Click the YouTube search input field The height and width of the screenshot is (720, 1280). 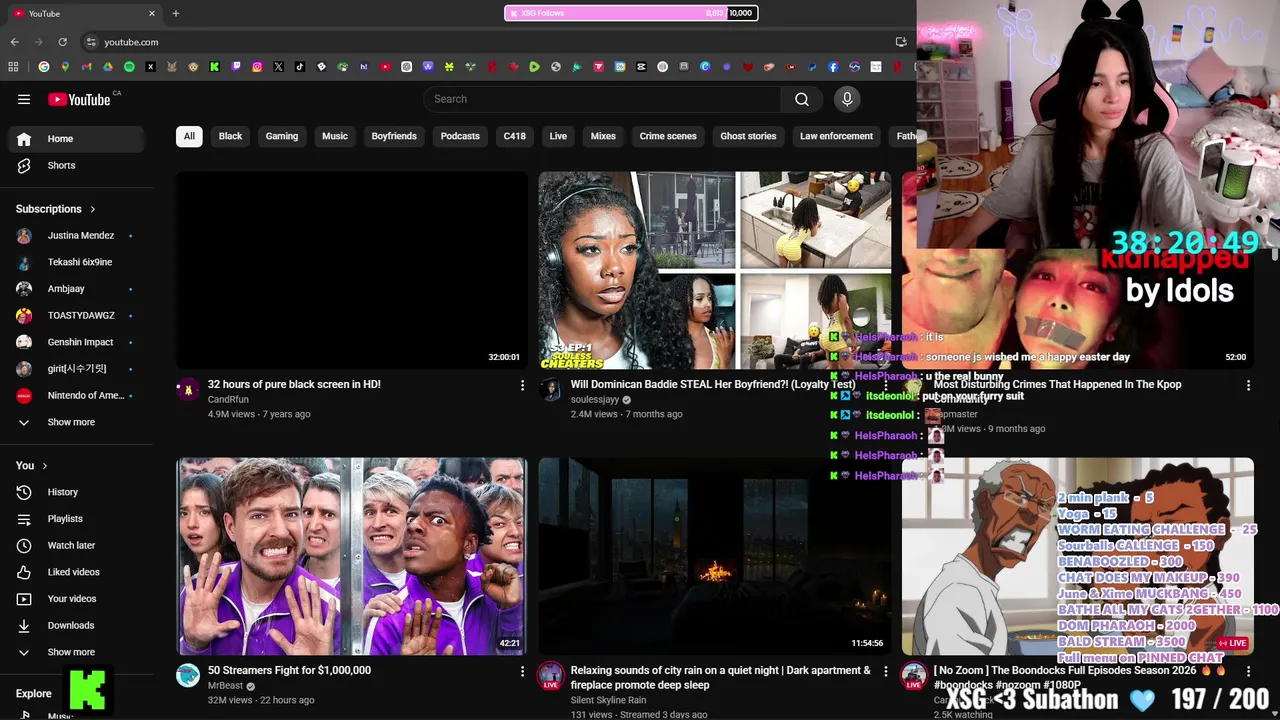[602, 99]
